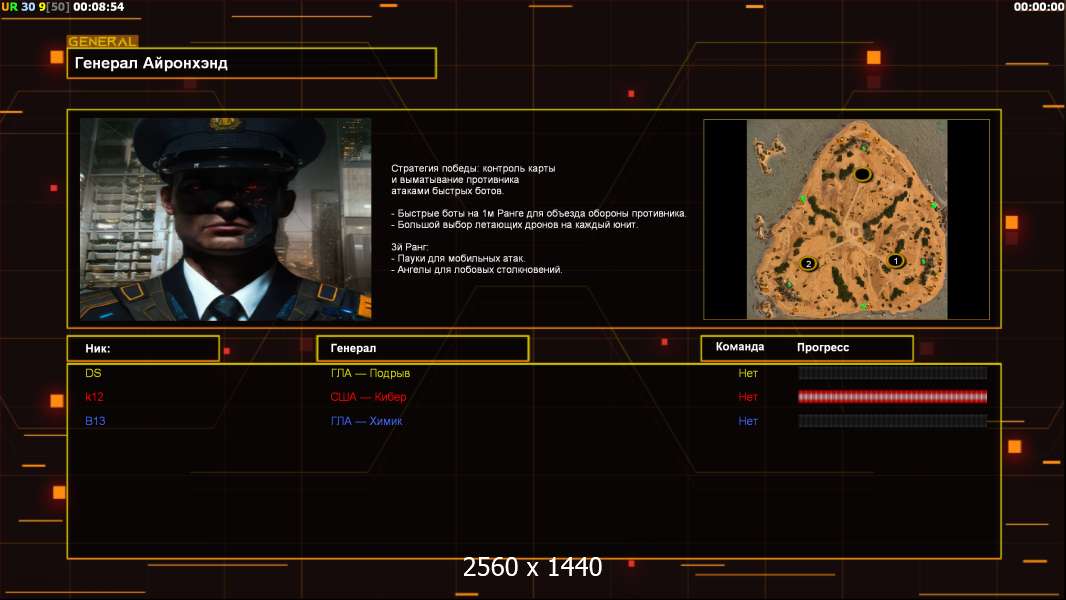Click start position marker 1 on minimap
1066x600 pixels.
(895, 261)
